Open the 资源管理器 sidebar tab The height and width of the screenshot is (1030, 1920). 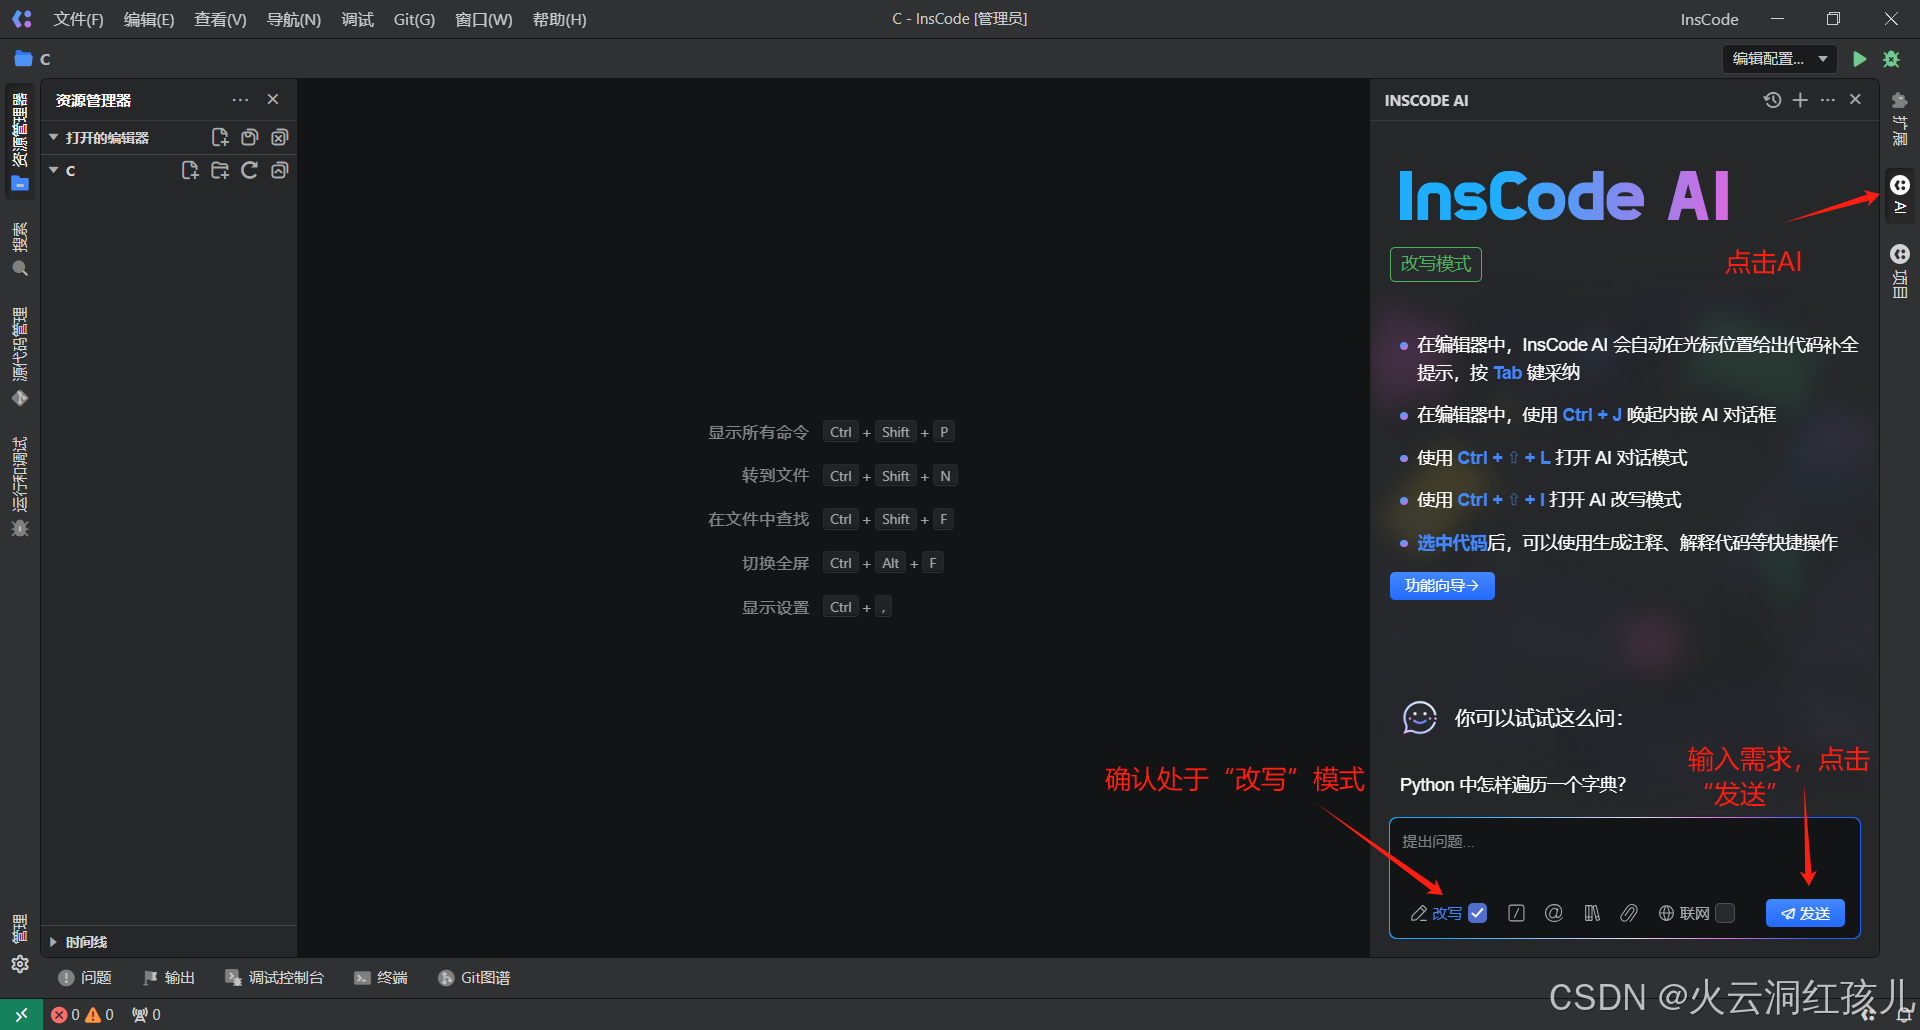[20, 140]
